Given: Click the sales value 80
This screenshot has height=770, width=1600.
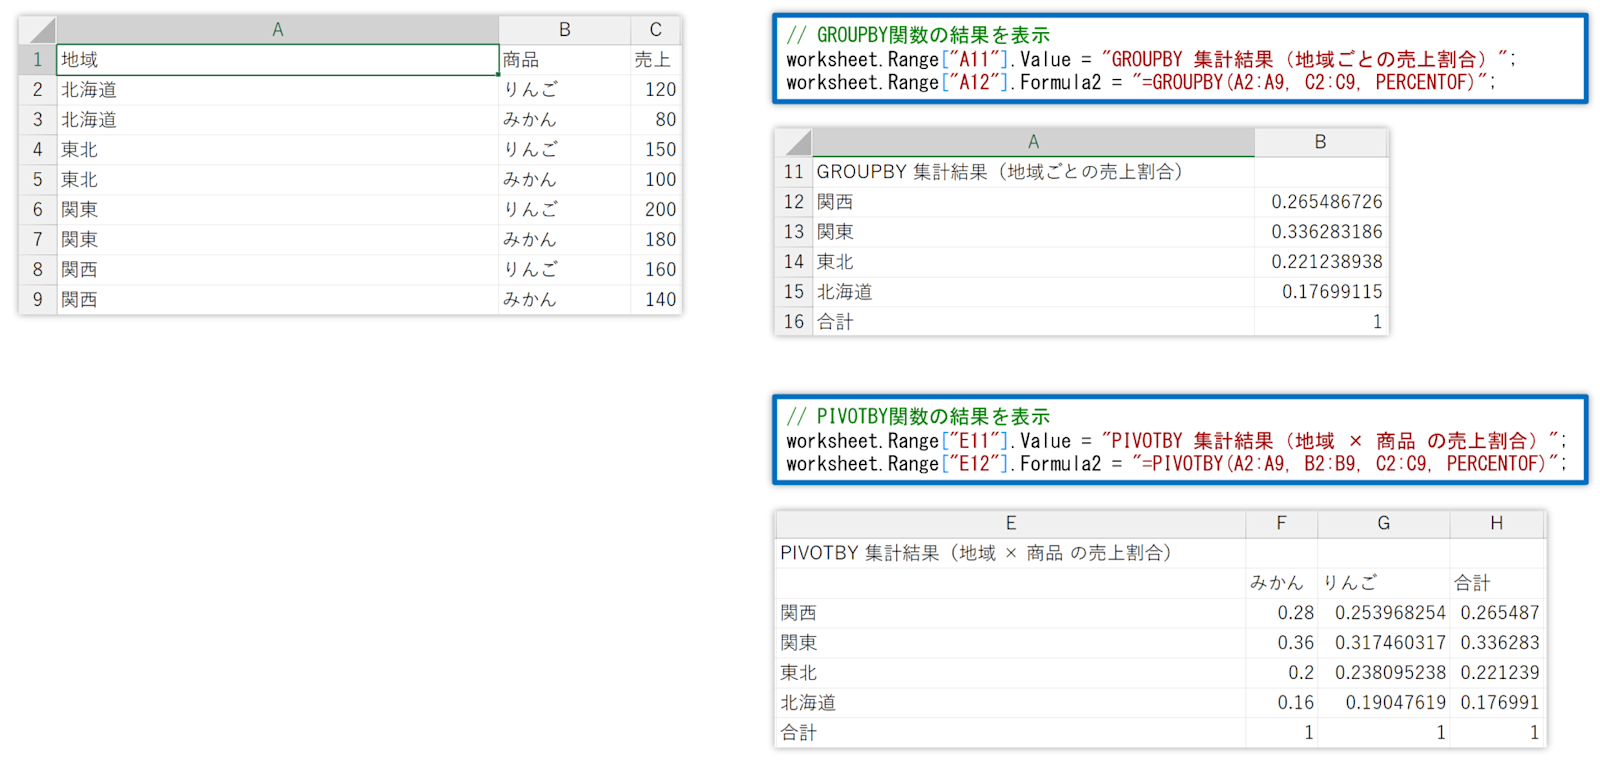Looking at the screenshot, I should click(x=656, y=120).
